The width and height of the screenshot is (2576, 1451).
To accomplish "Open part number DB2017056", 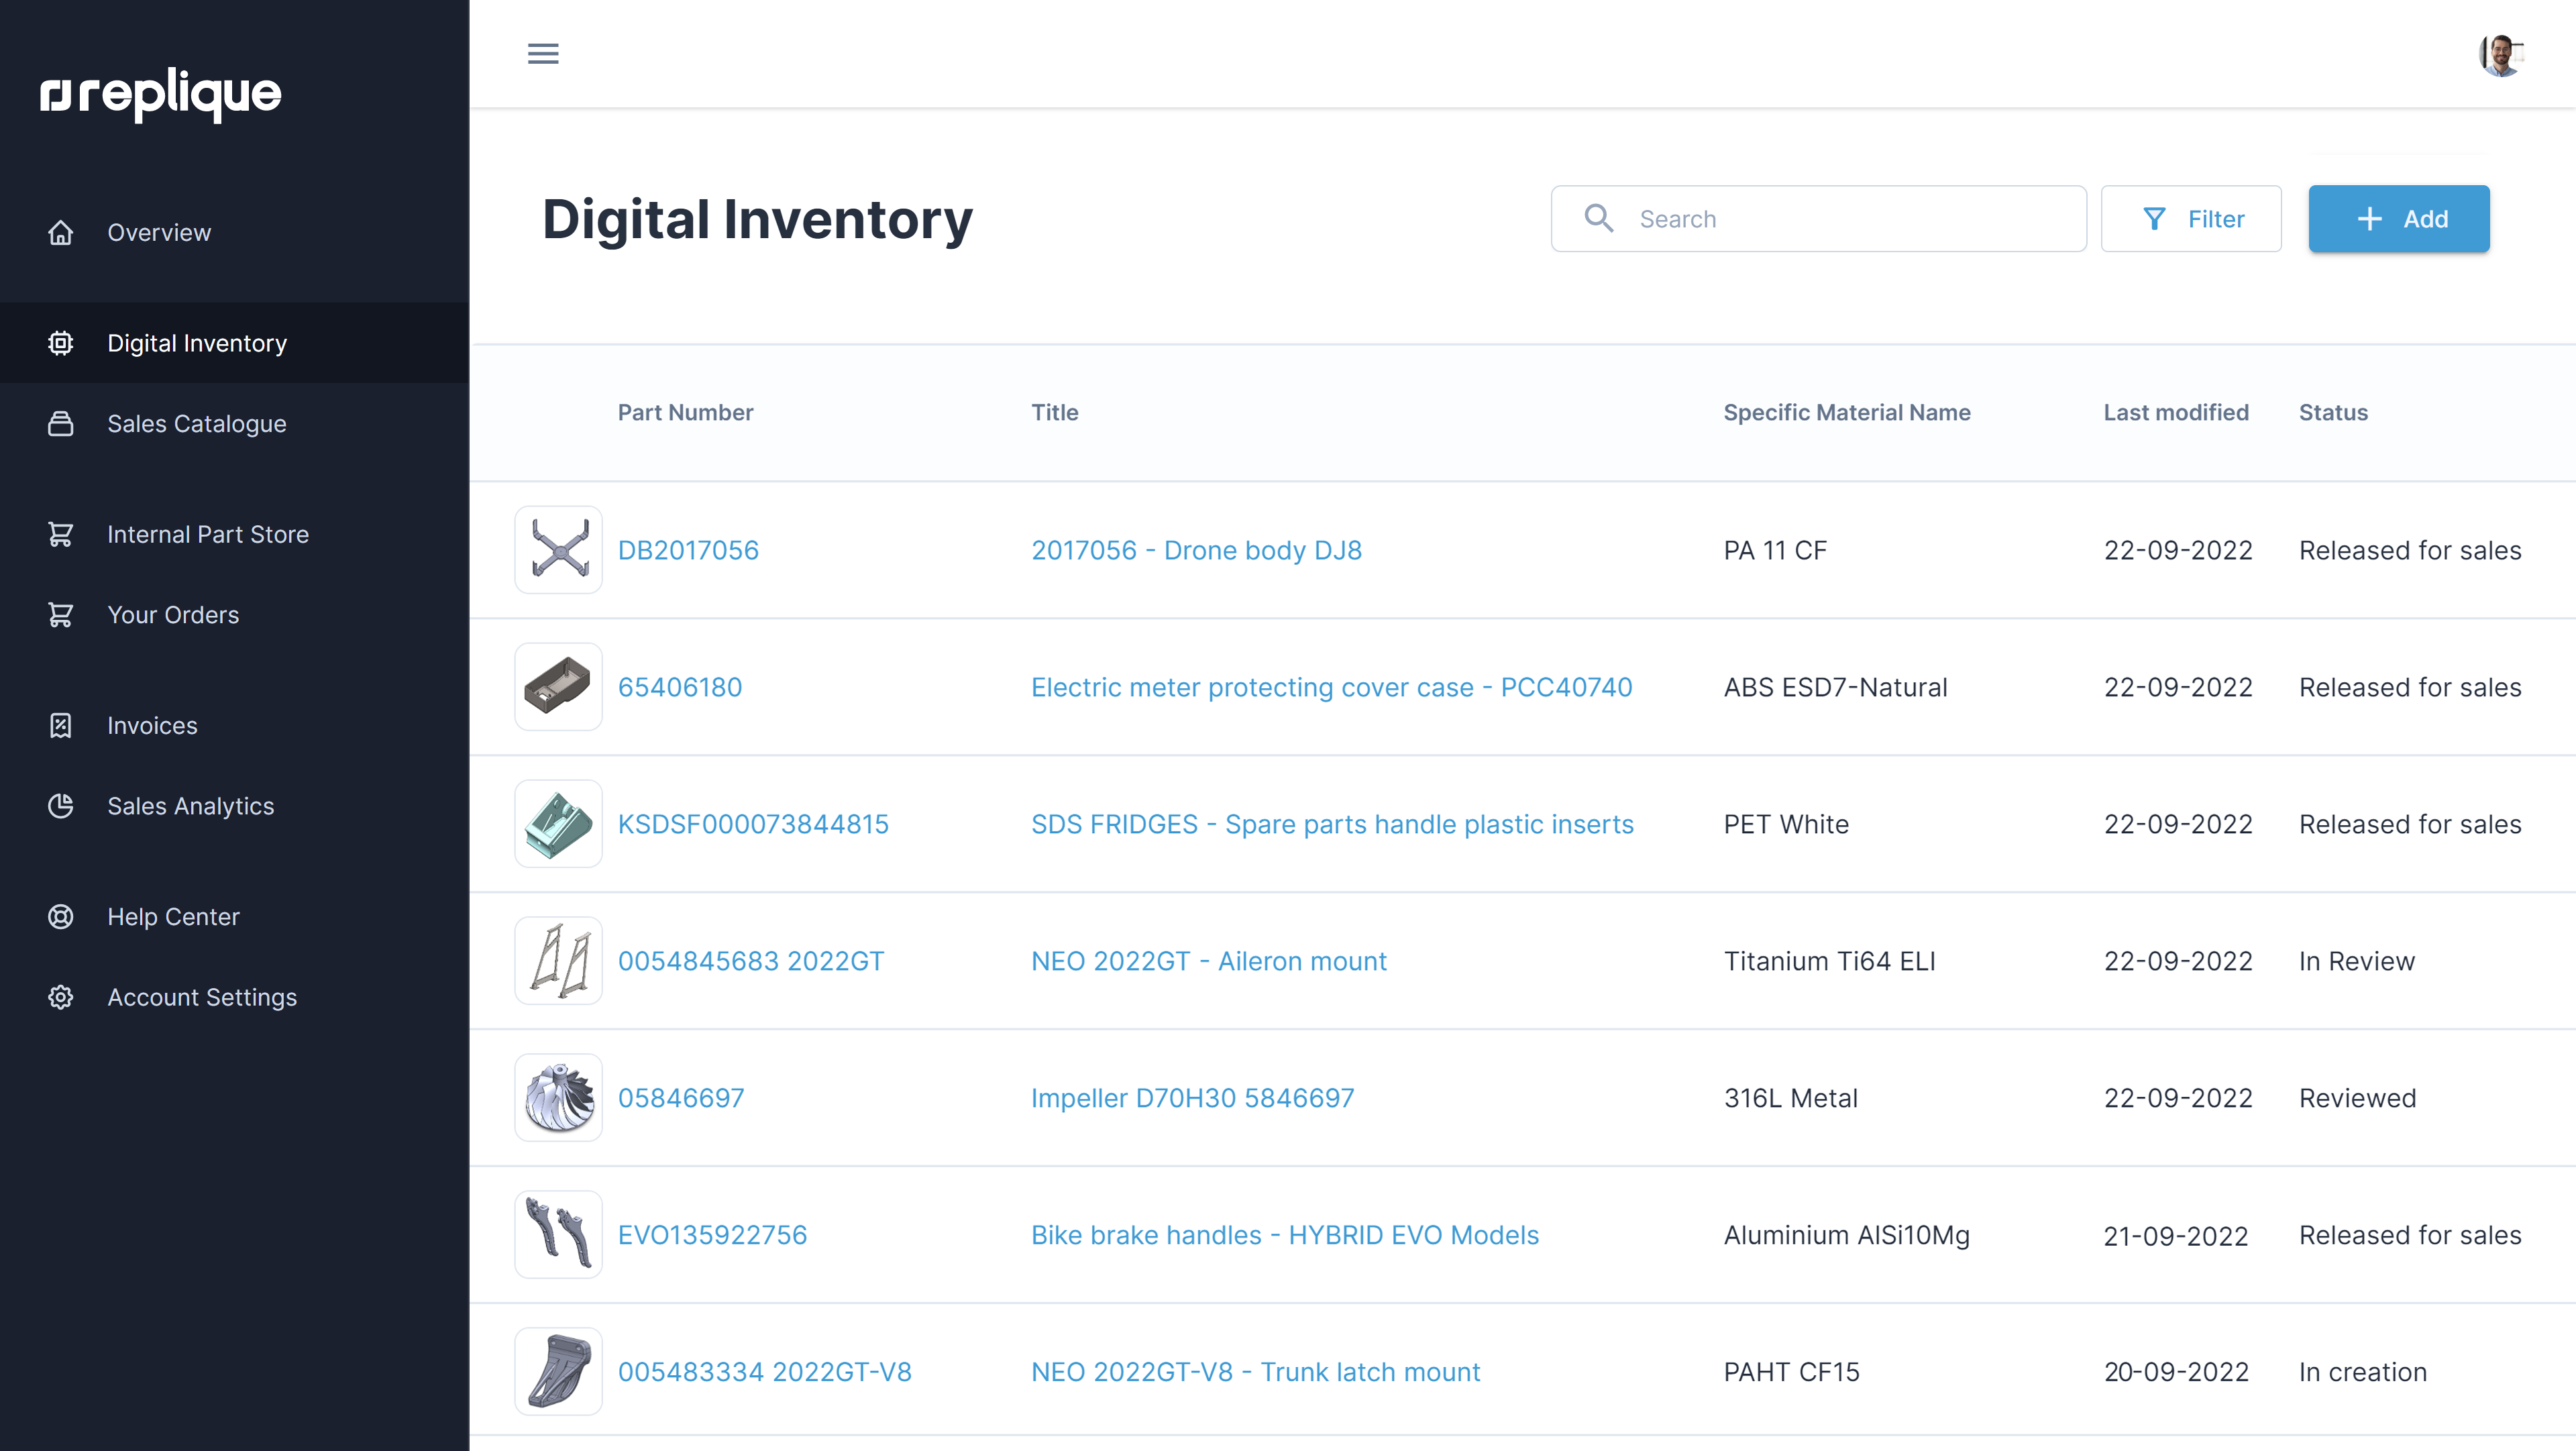I will click(x=688, y=550).
